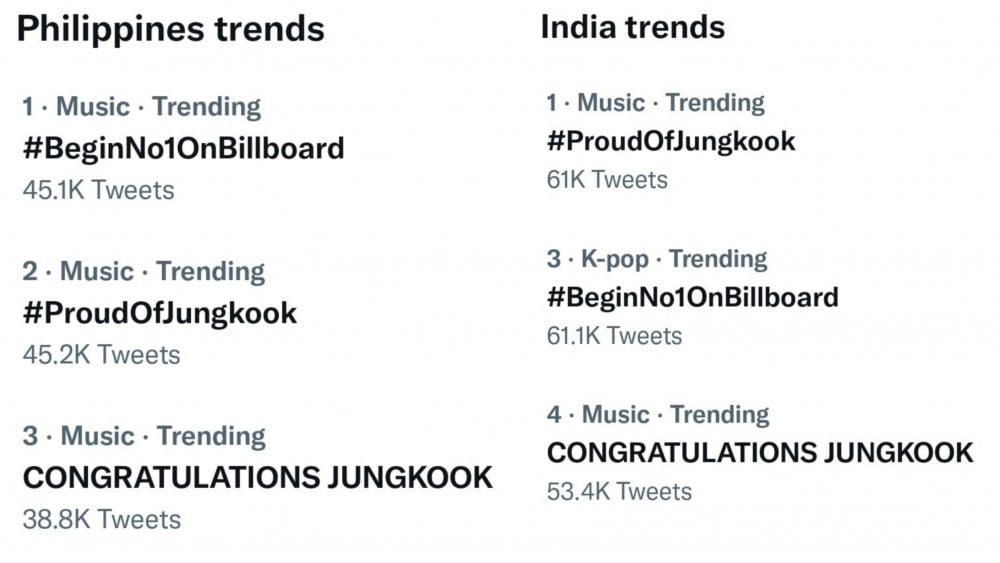This screenshot has width=1000, height=563.
Task: Click the 53.4K Tweets count
Action: point(619,491)
